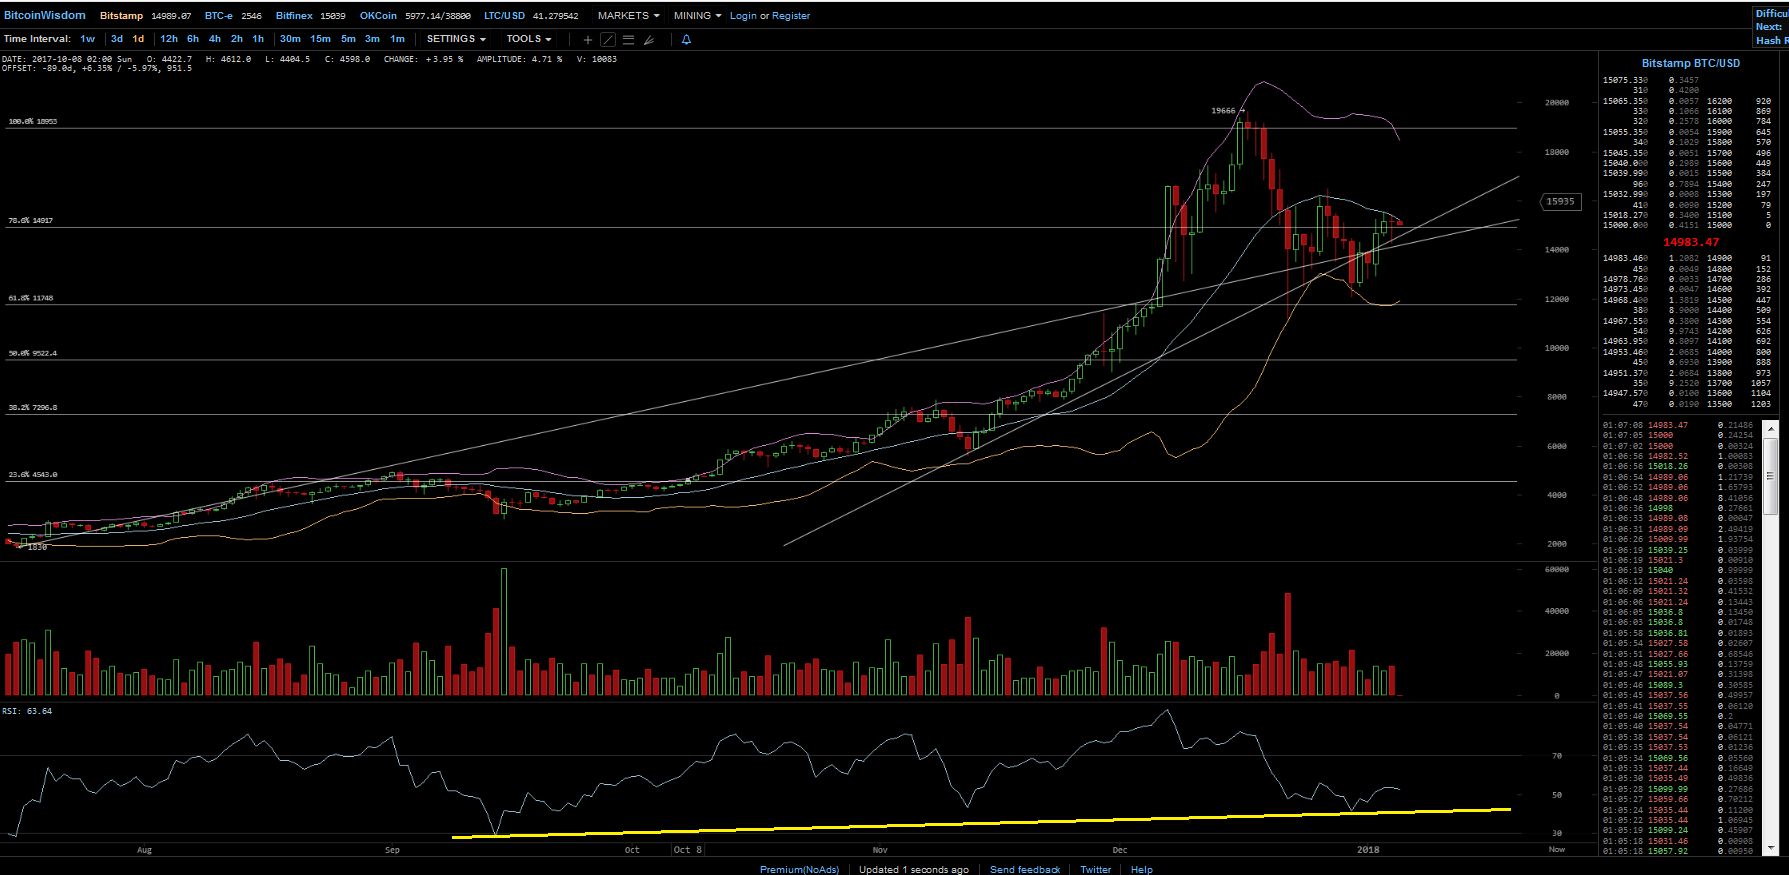The height and width of the screenshot is (875, 1789).
Task: Click the 50.0% 9522.4 Fibonacci label
Action: pos(33,353)
